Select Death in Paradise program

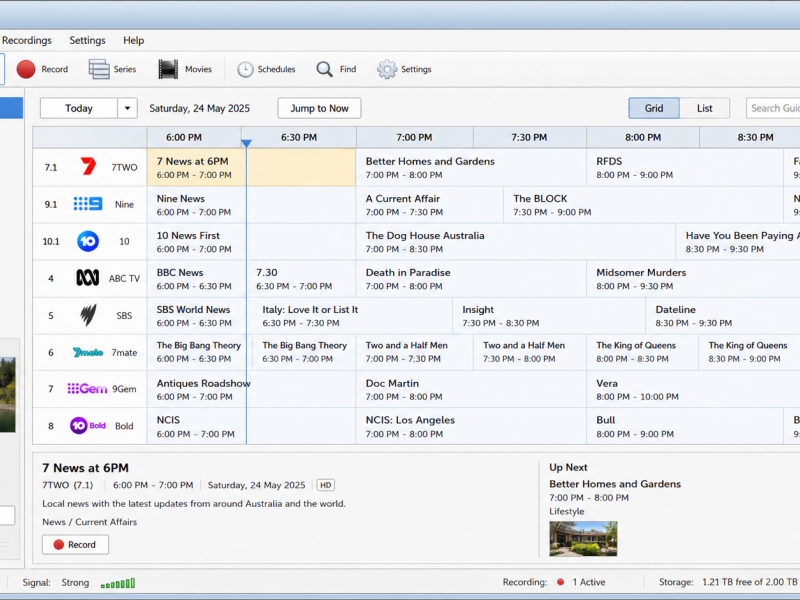(x=471, y=279)
